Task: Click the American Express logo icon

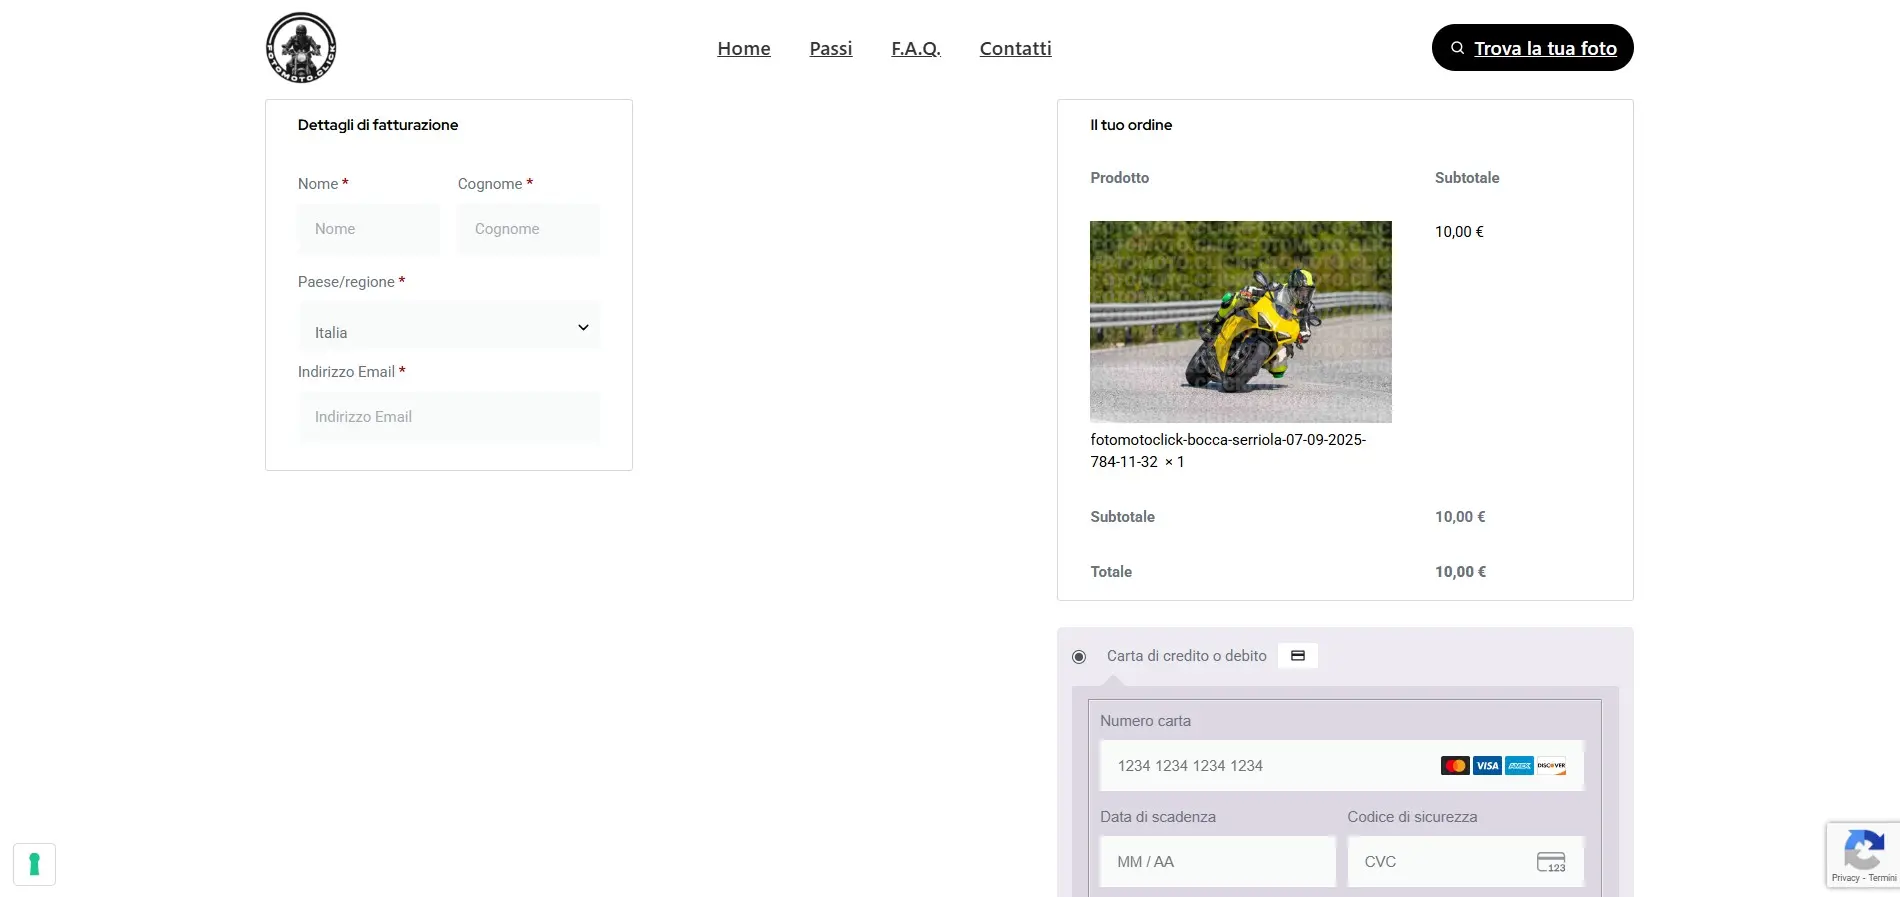Action: [x=1519, y=766]
